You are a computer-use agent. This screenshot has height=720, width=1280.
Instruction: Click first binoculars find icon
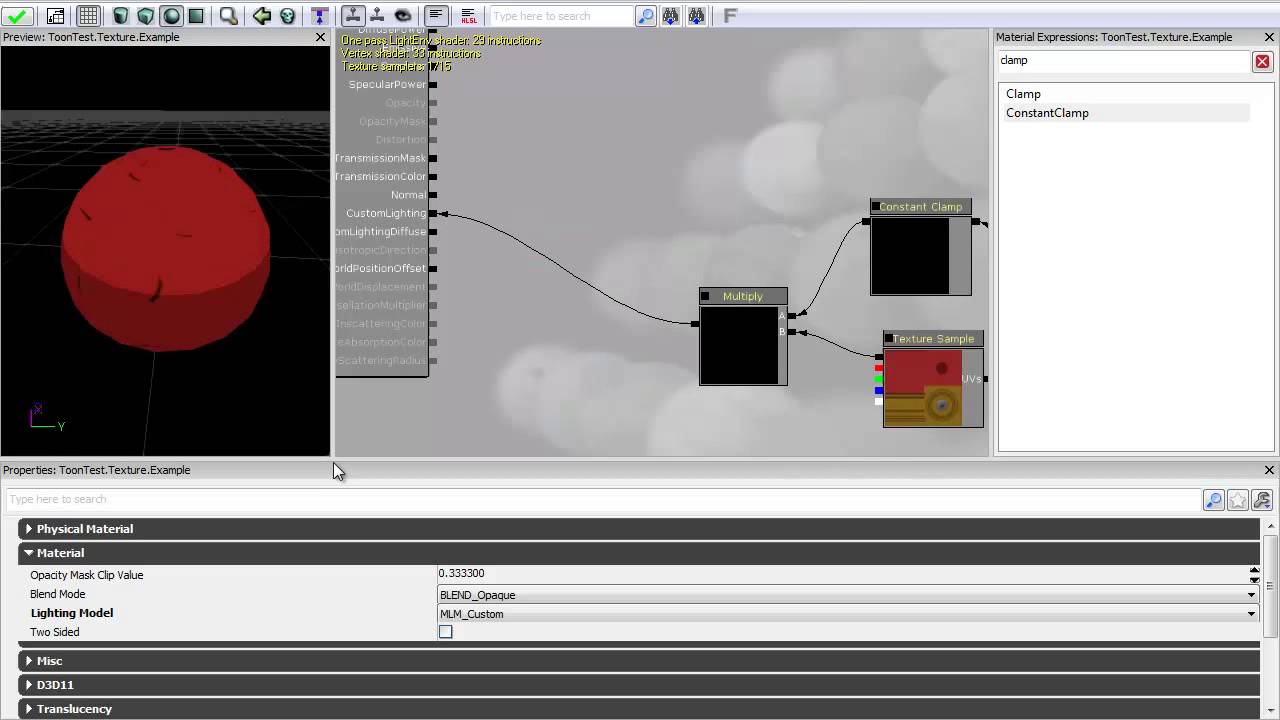(x=671, y=16)
